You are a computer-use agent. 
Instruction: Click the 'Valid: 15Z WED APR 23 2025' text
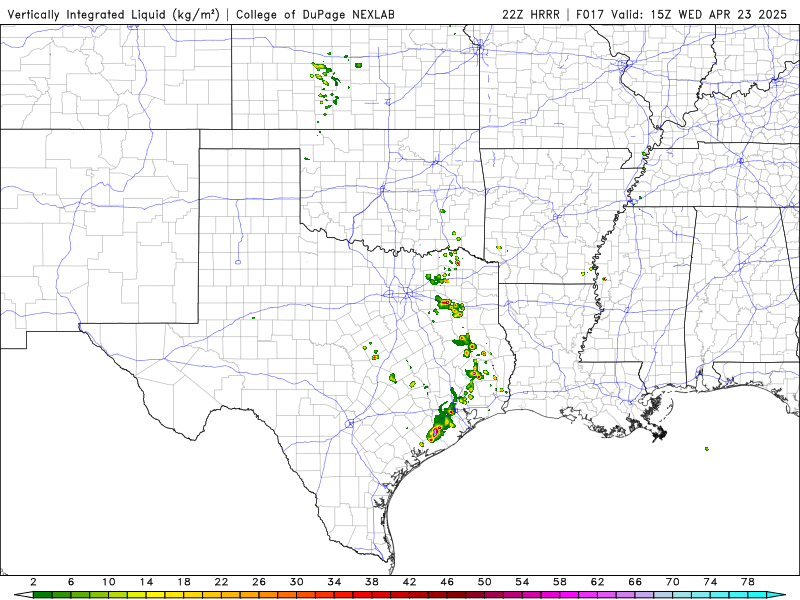[x=699, y=15]
